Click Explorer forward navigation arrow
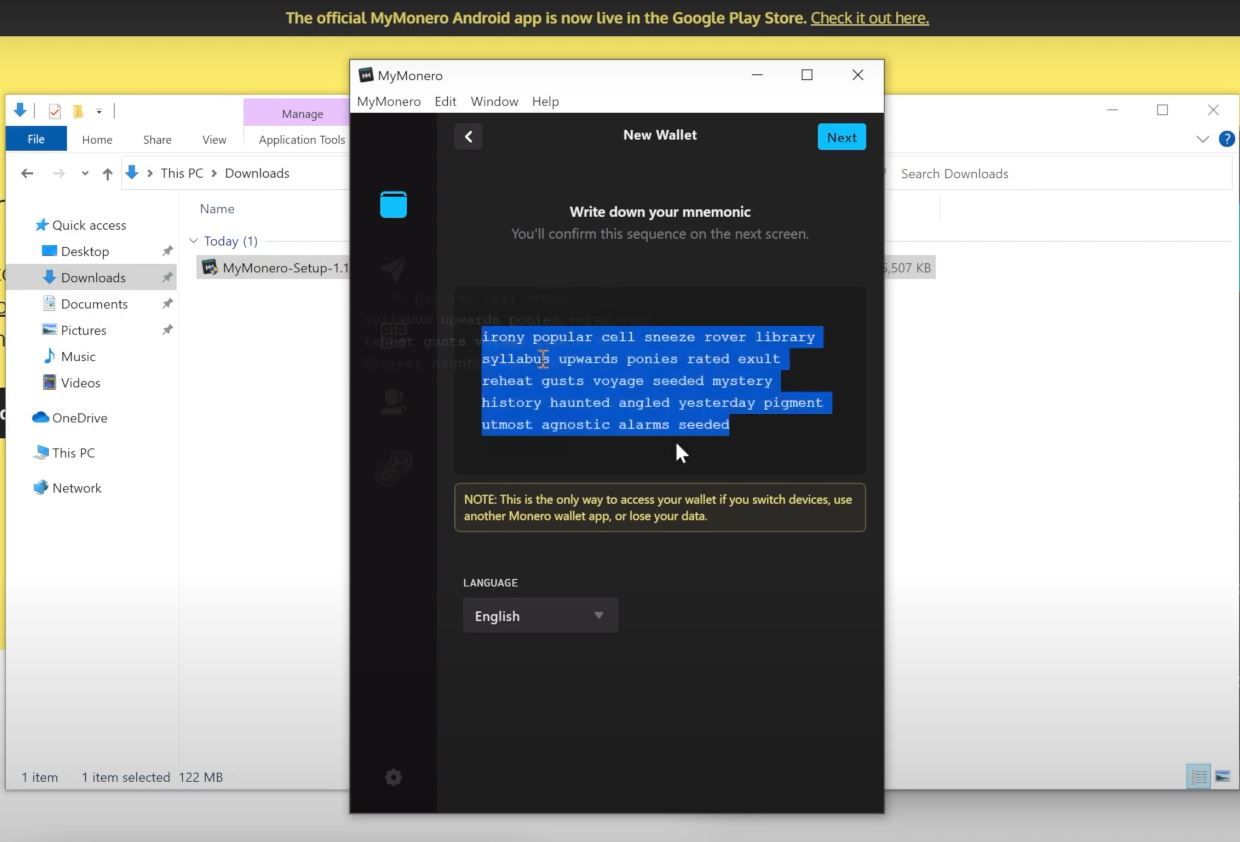The width and height of the screenshot is (1240, 842). point(59,173)
